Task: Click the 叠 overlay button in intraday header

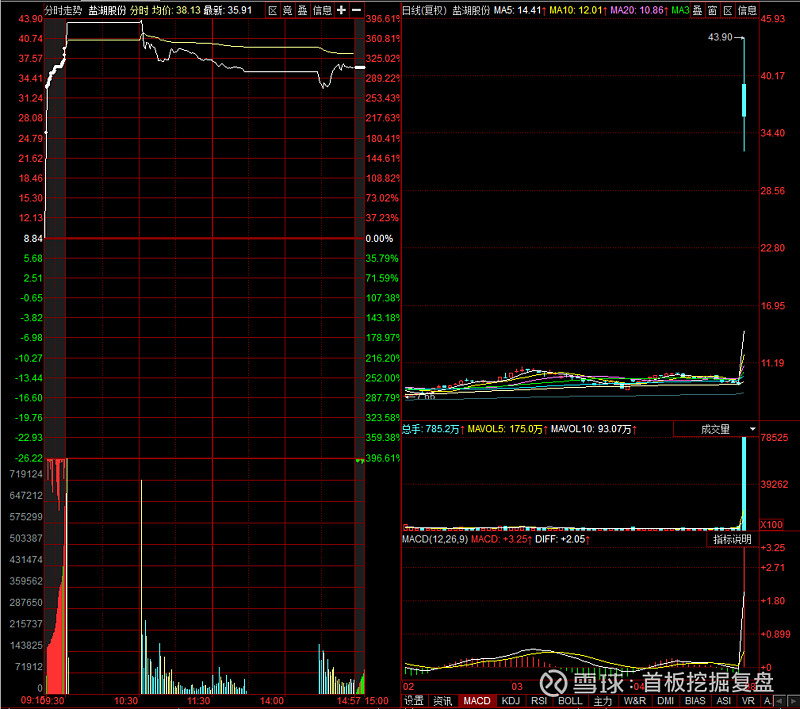Action: tap(303, 10)
